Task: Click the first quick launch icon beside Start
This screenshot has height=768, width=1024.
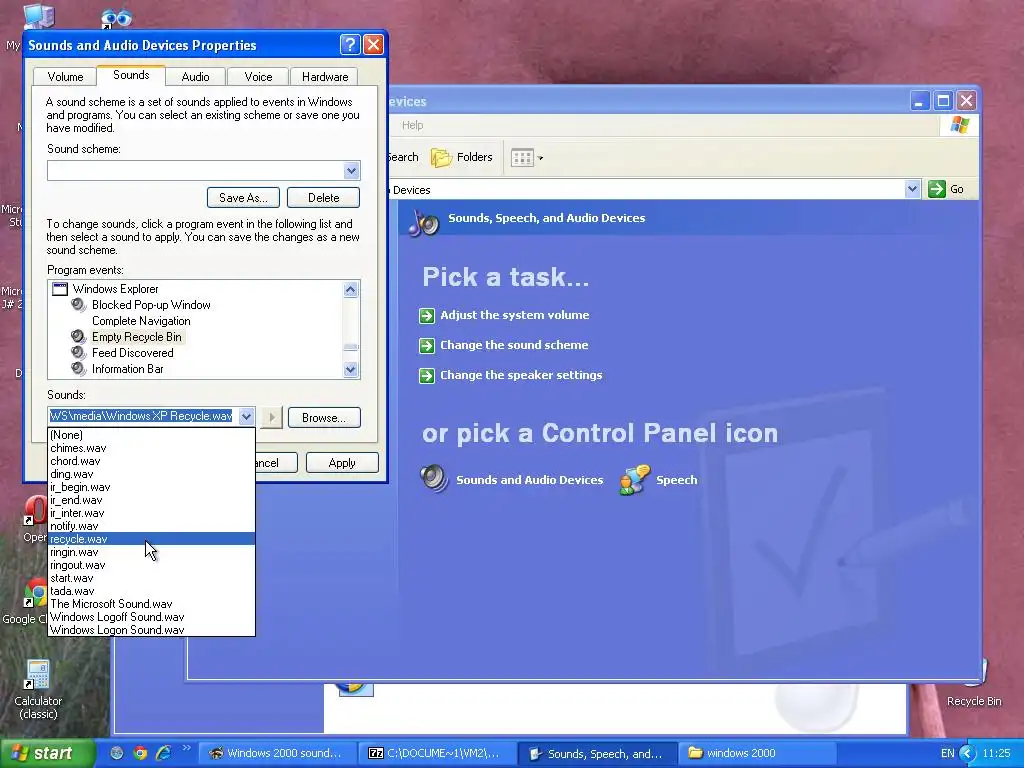Action: click(117, 753)
